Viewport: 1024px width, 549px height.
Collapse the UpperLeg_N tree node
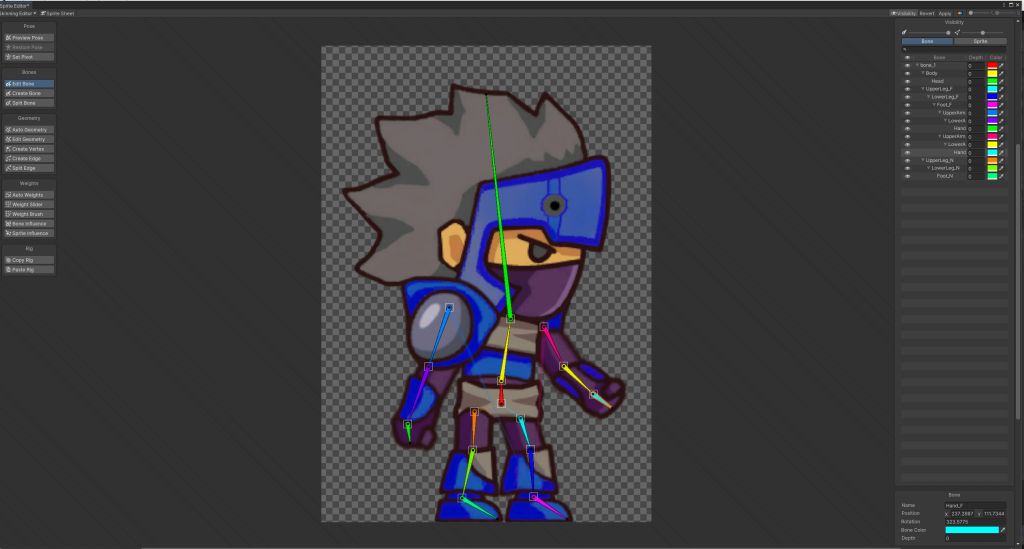[x=923, y=160]
